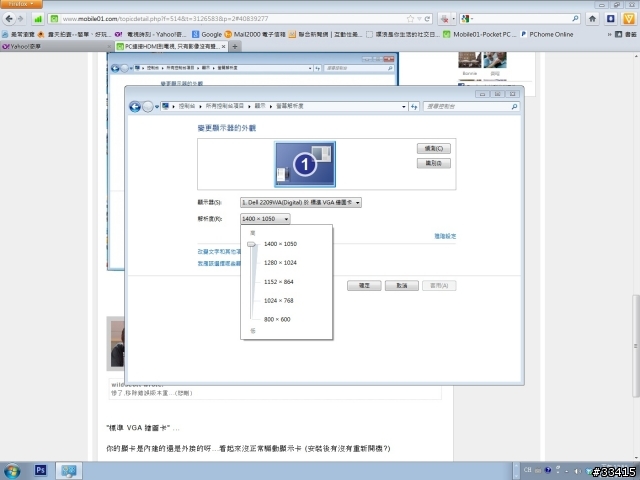Open a new tab with plus button
Viewport: 640px width, 480px height.
235,47
